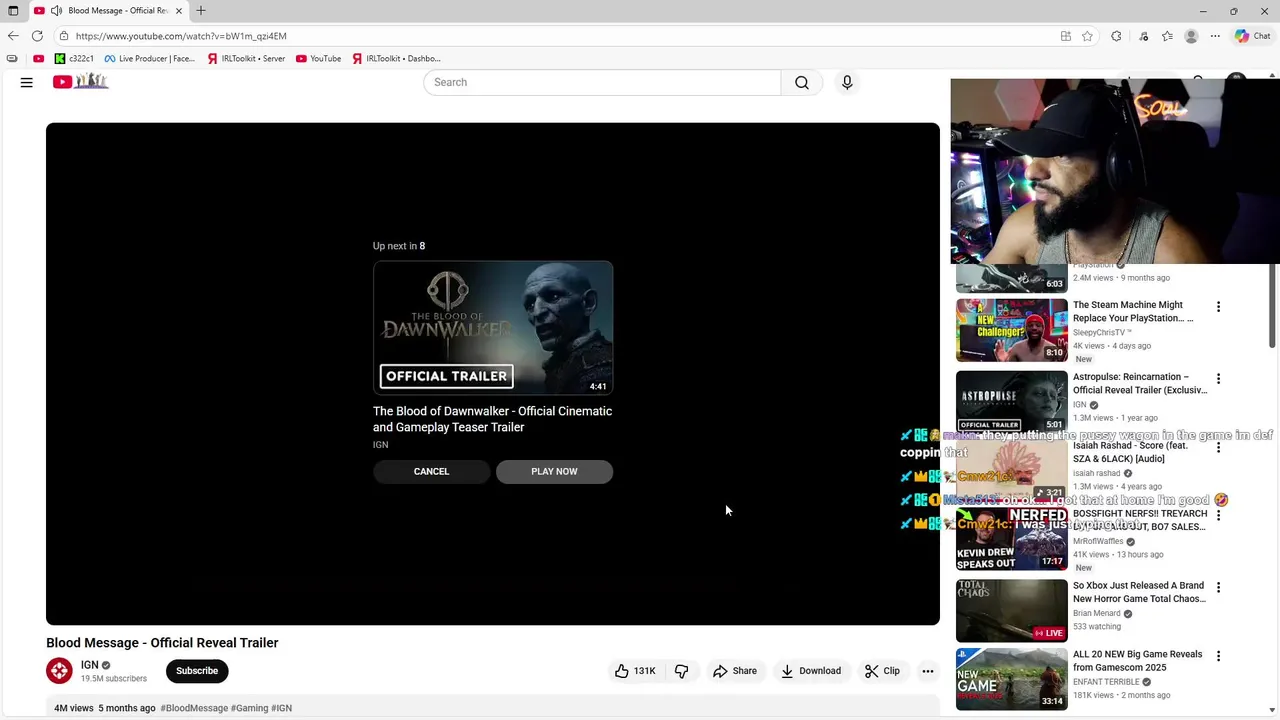The height and width of the screenshot is (720, 1280).
Task: Open the app available grid icon in address bar
Action: (1066, 36)
